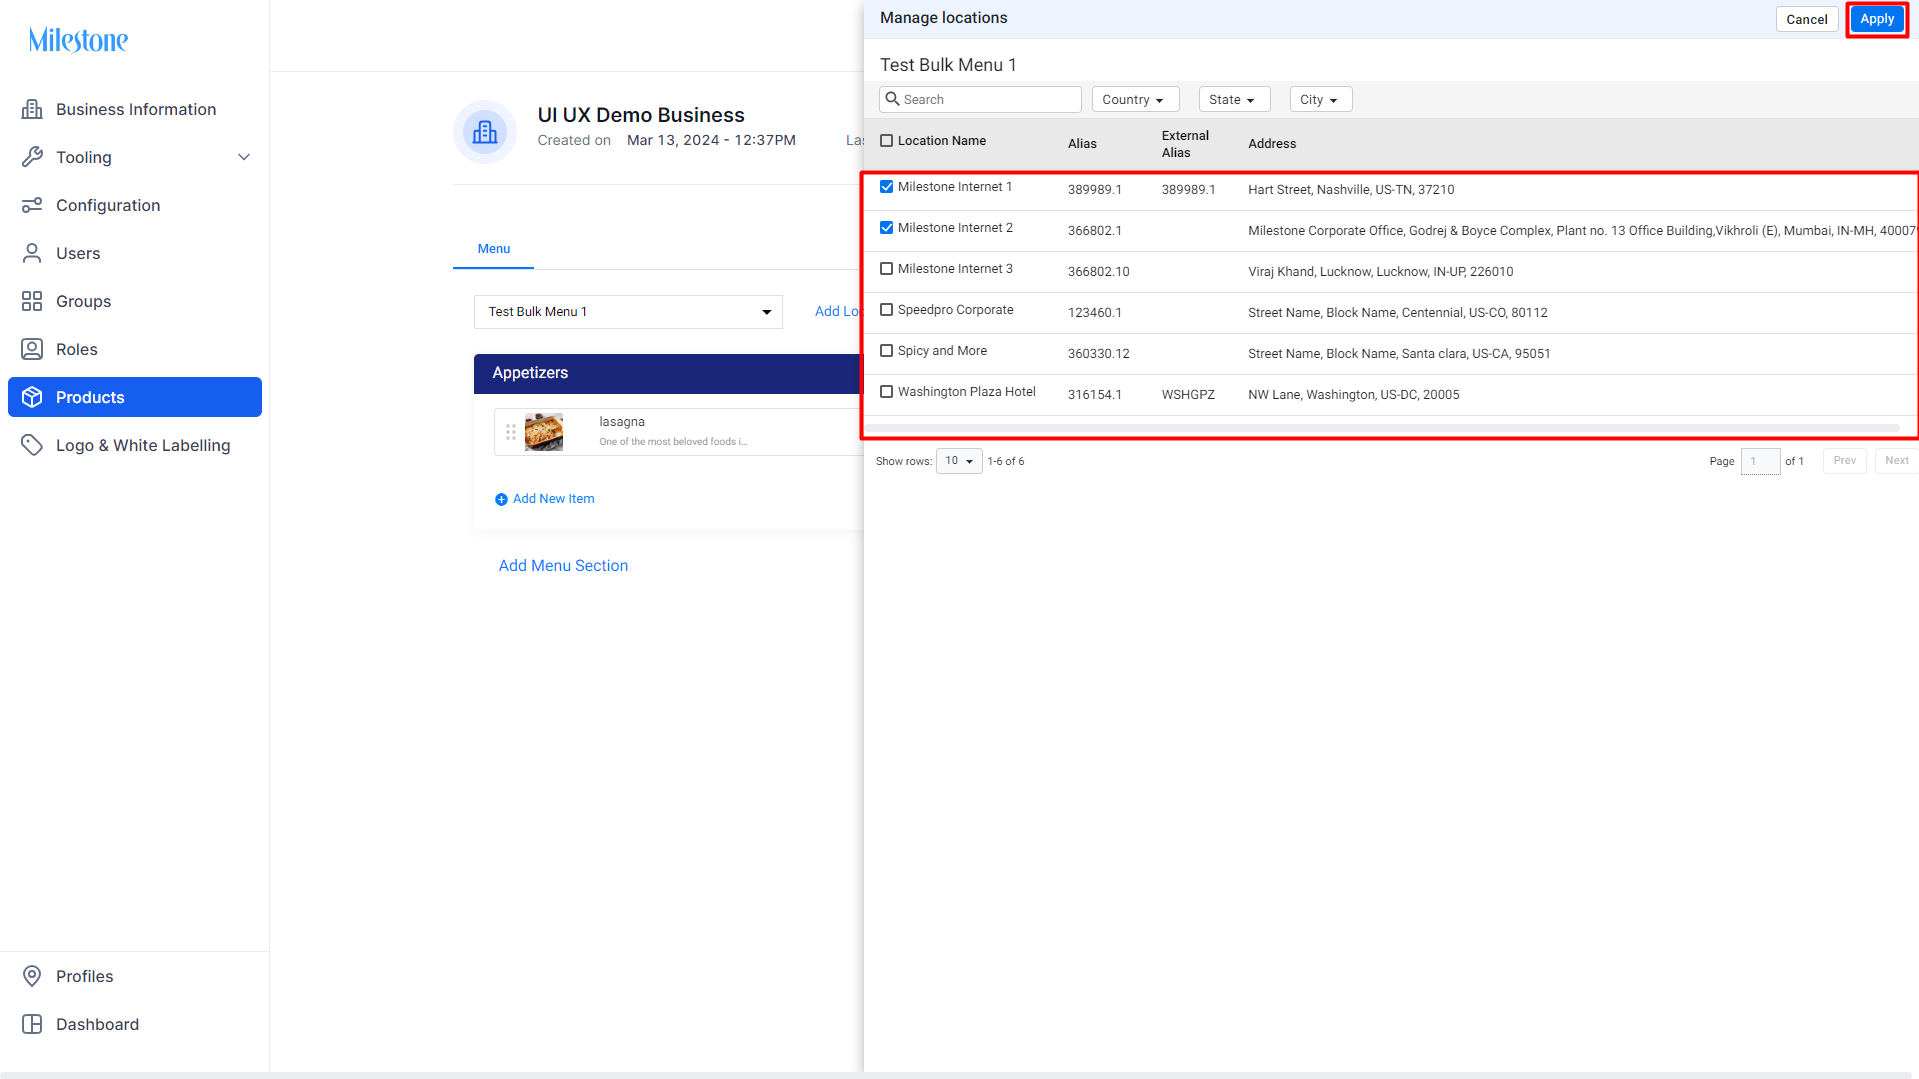Uncheck Milestone Internet 1 checkbox
Image resolution: width=1919 pixels, height=1079 pixels.
tap(886, 187)
